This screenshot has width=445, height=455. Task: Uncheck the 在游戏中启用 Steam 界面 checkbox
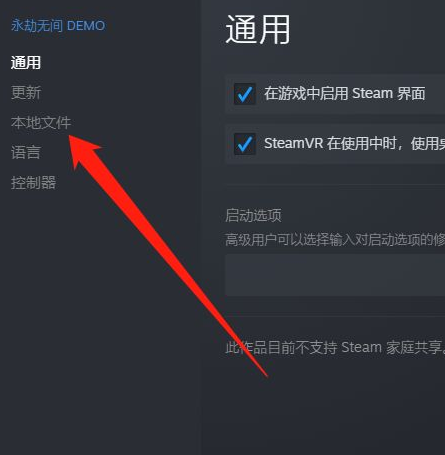[245, 94]
